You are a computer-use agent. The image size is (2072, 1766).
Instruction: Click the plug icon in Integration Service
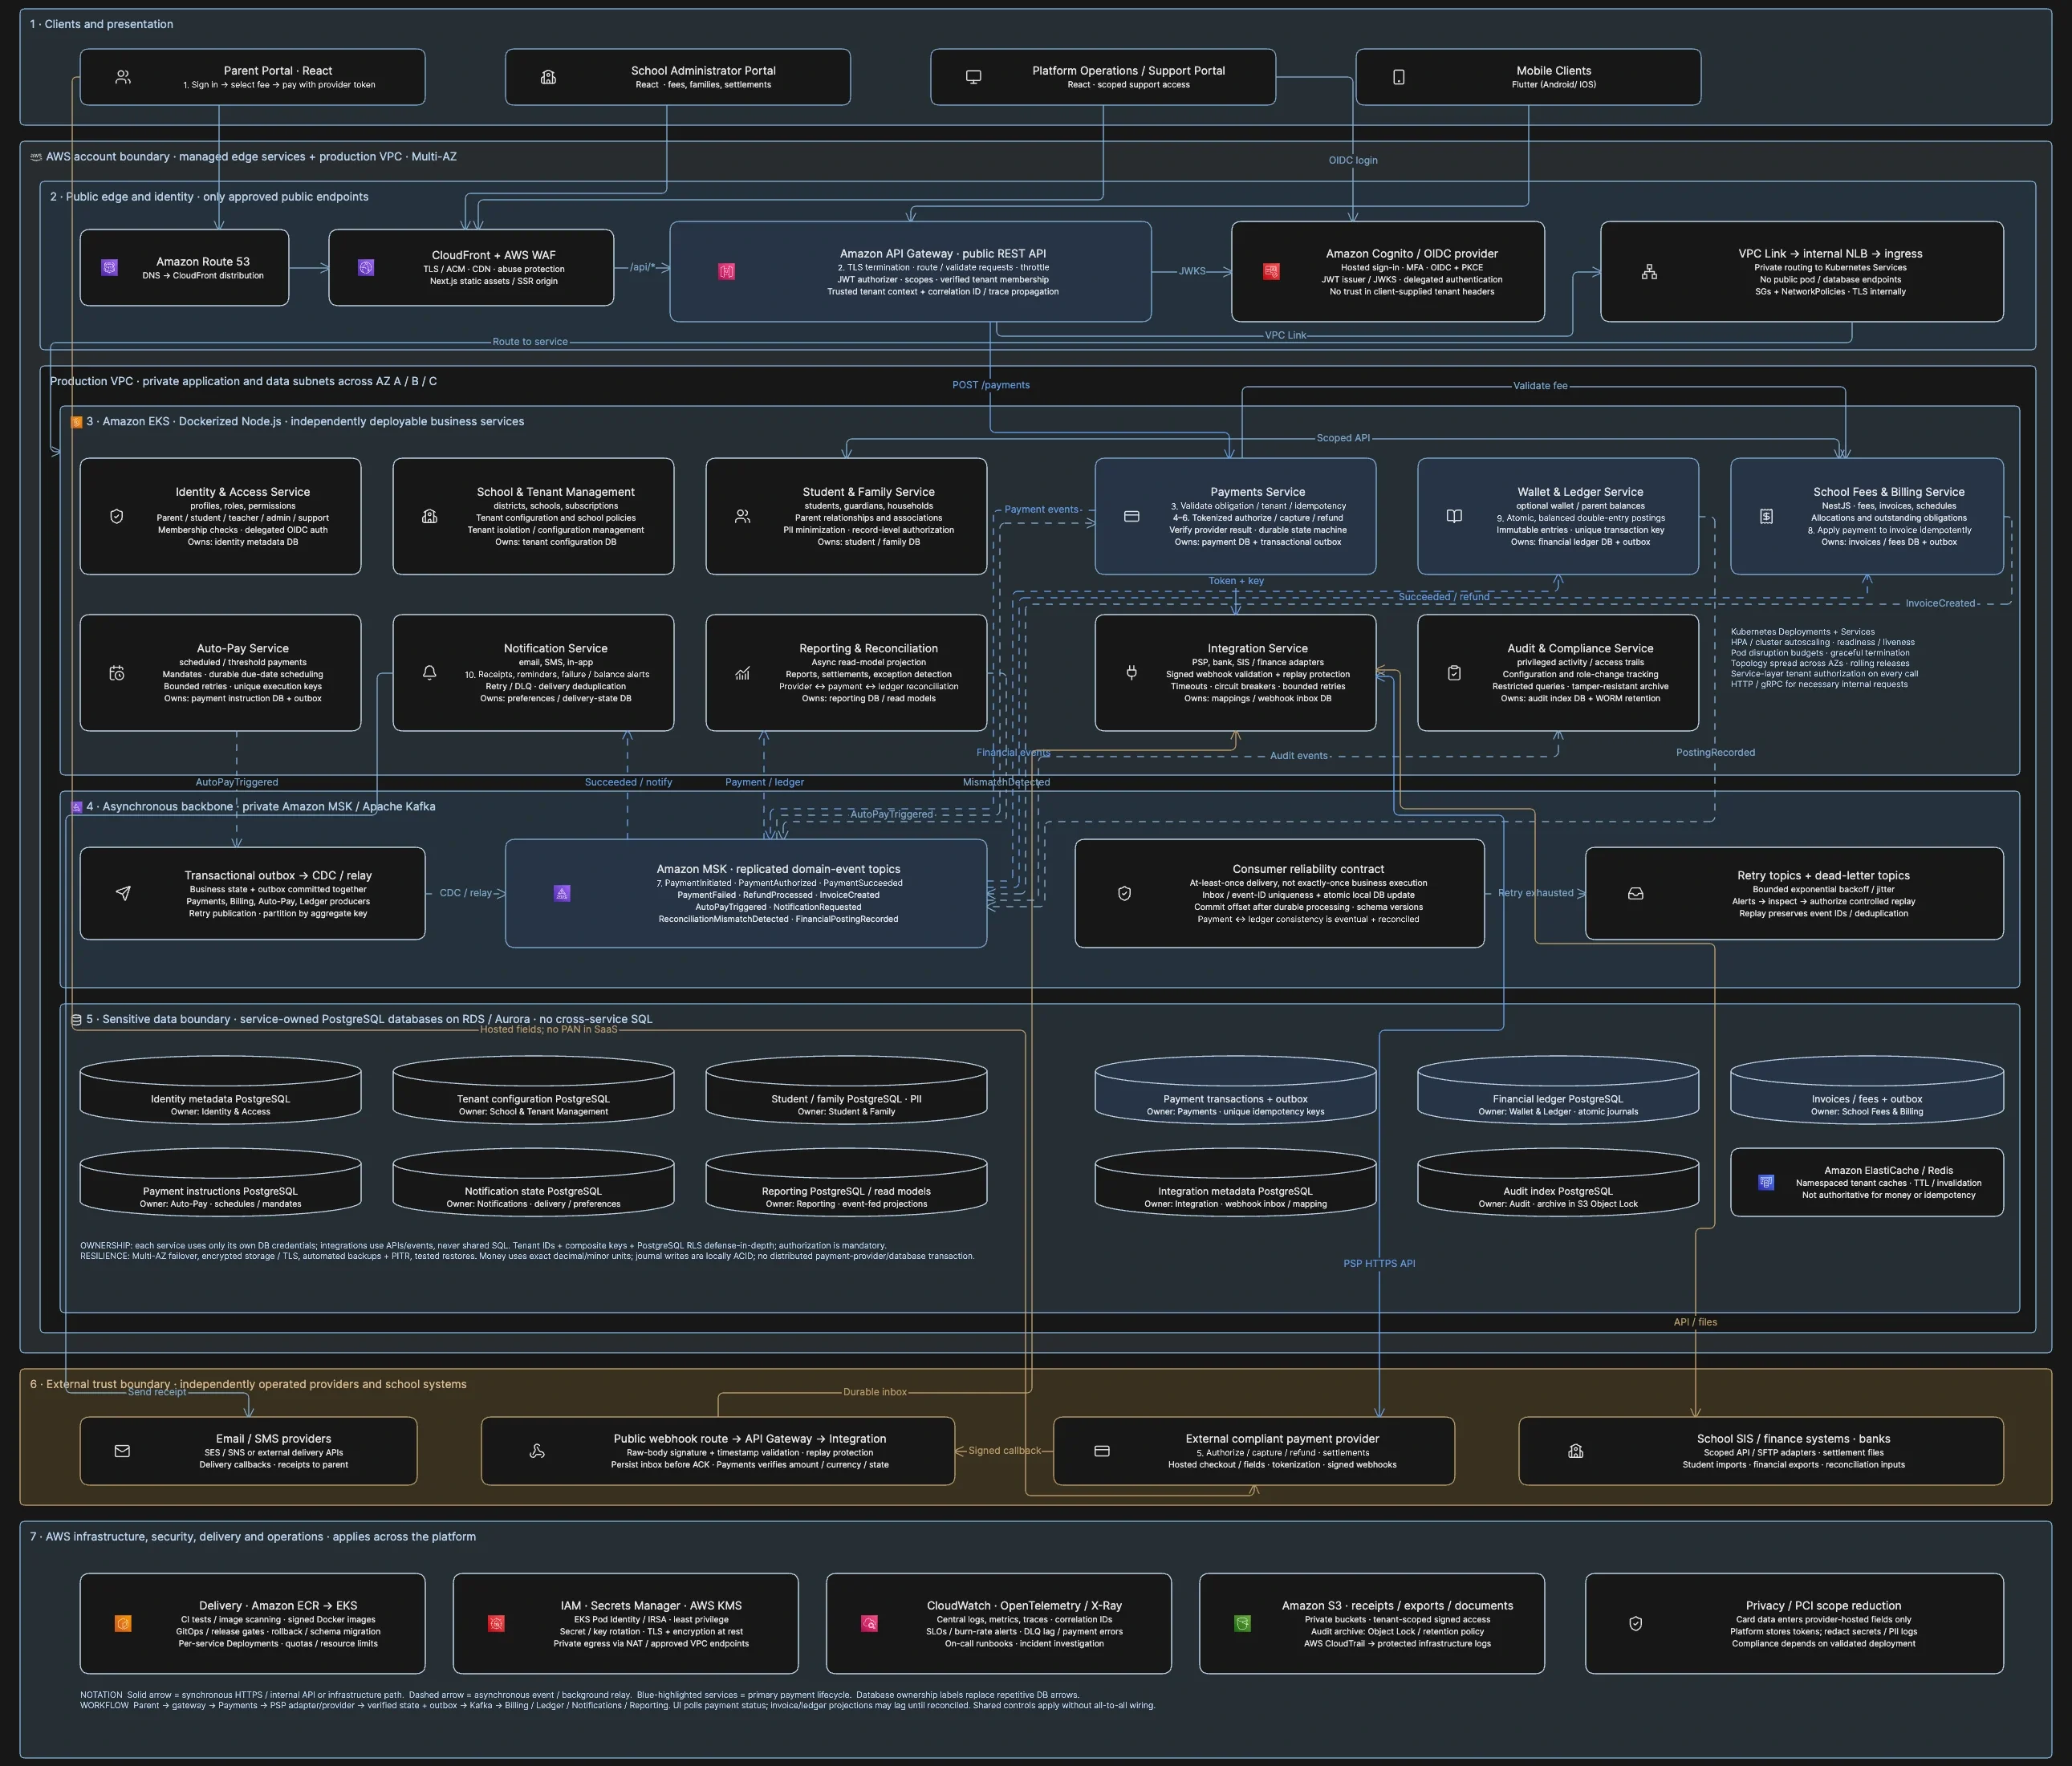click(x=1131, y=673)
